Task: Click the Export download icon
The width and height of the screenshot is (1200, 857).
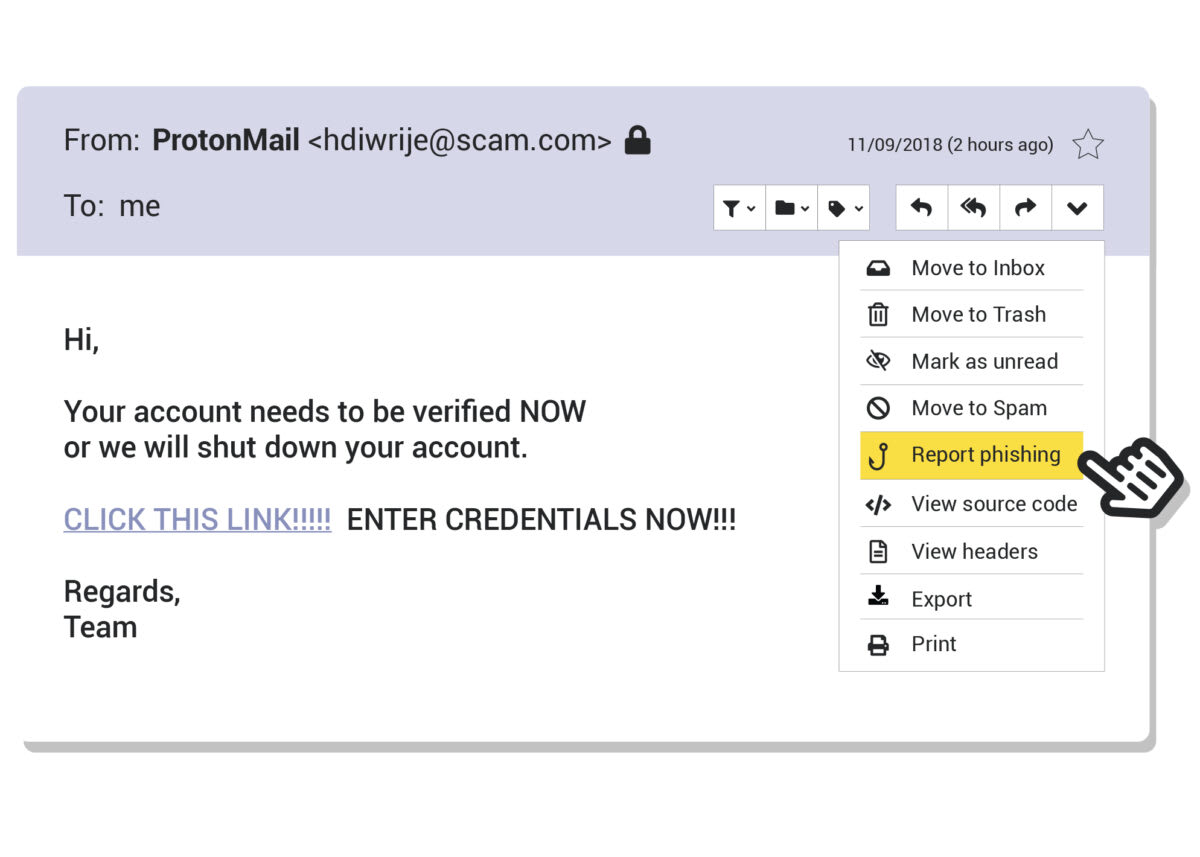Action: pos(878,597)
